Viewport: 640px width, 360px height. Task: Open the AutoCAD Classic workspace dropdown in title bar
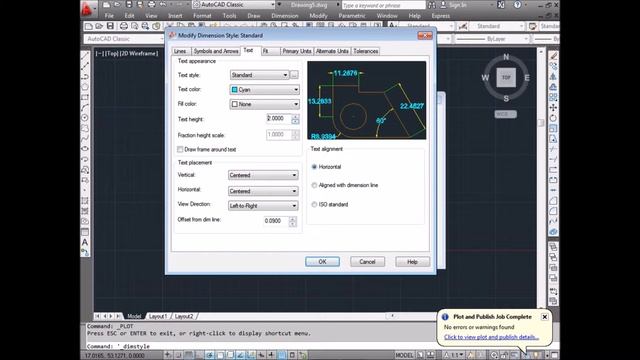point(234,5)
